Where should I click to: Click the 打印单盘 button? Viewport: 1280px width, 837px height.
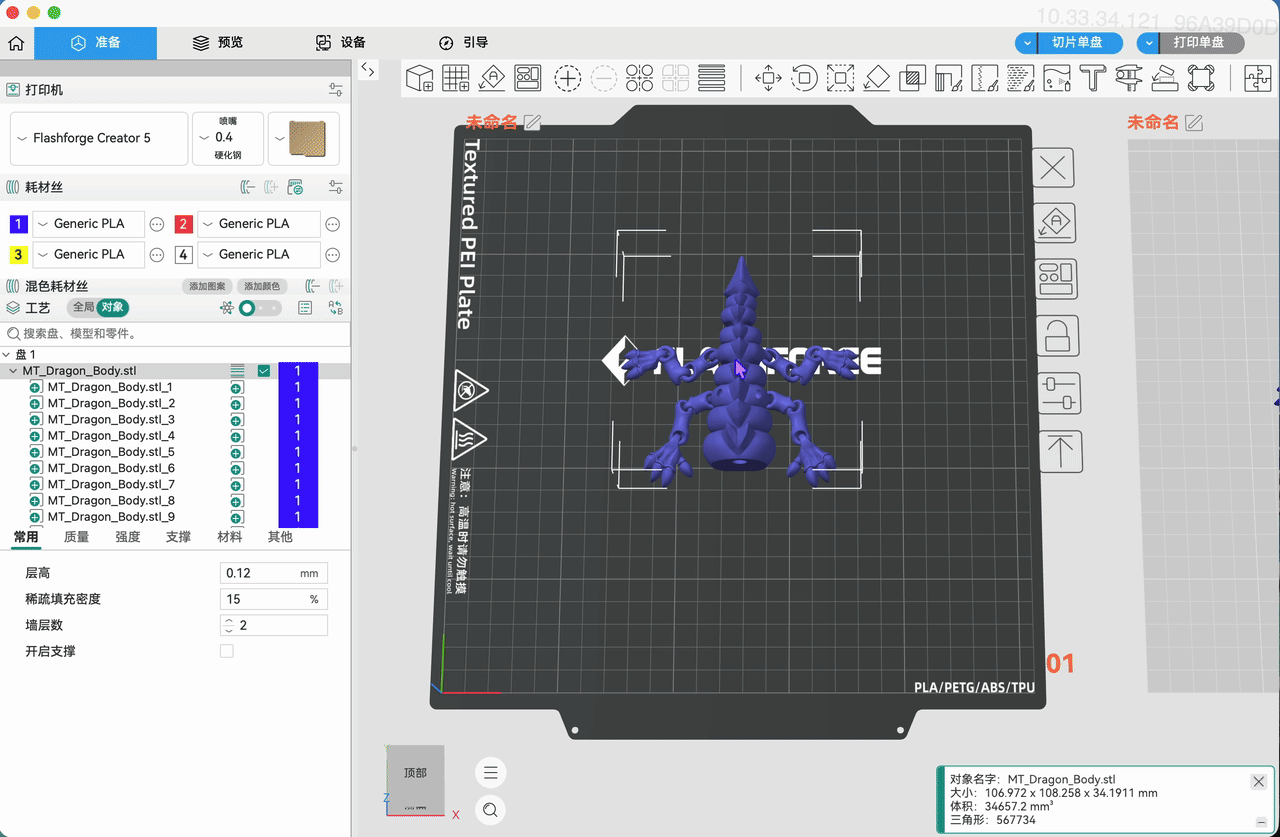[1201, 43]
